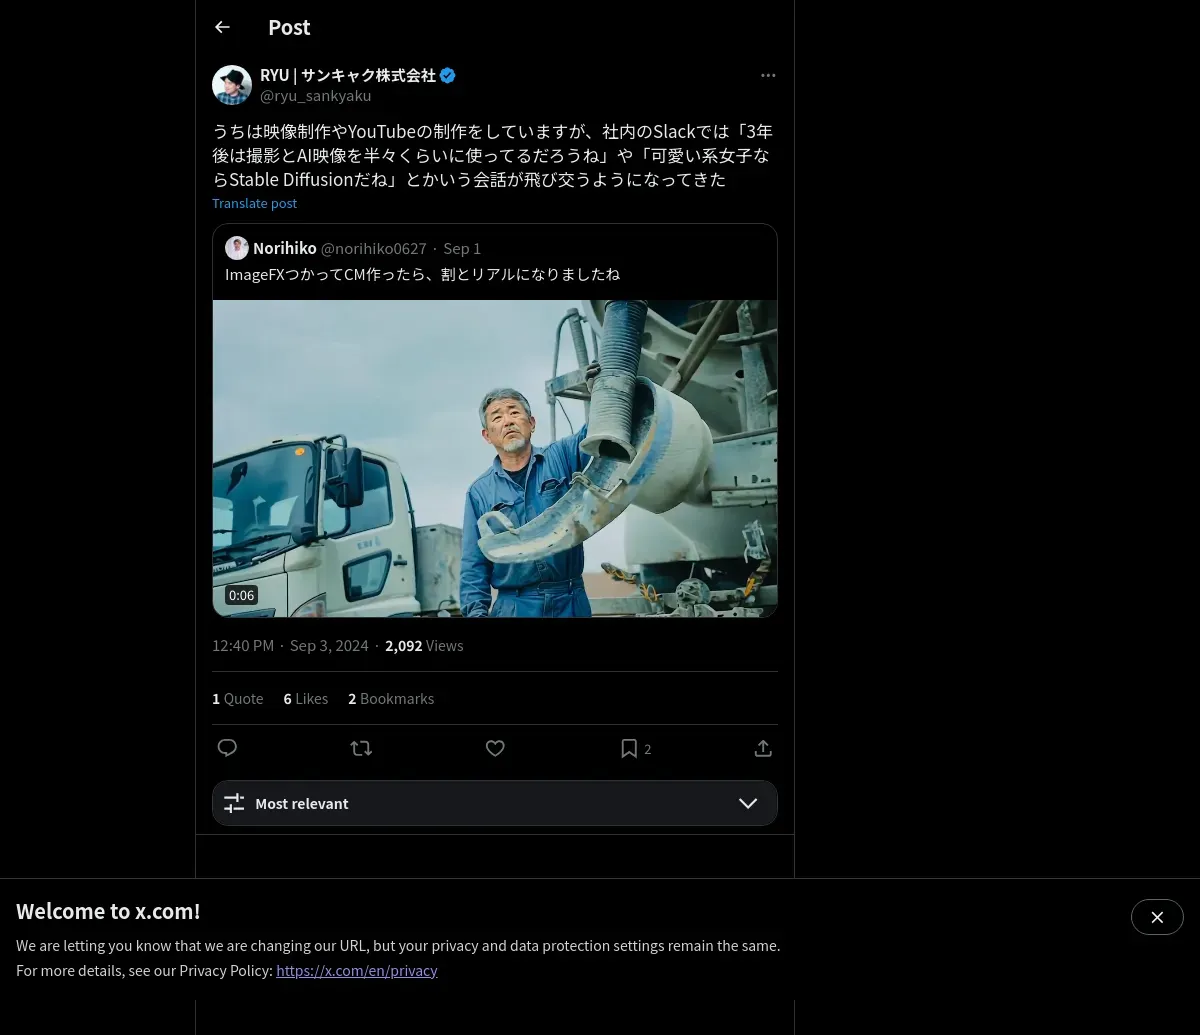This screenshot has width=1200, height=1035.
Task: Play the quoted video thumbnail
Action: (x=495, y=458)
